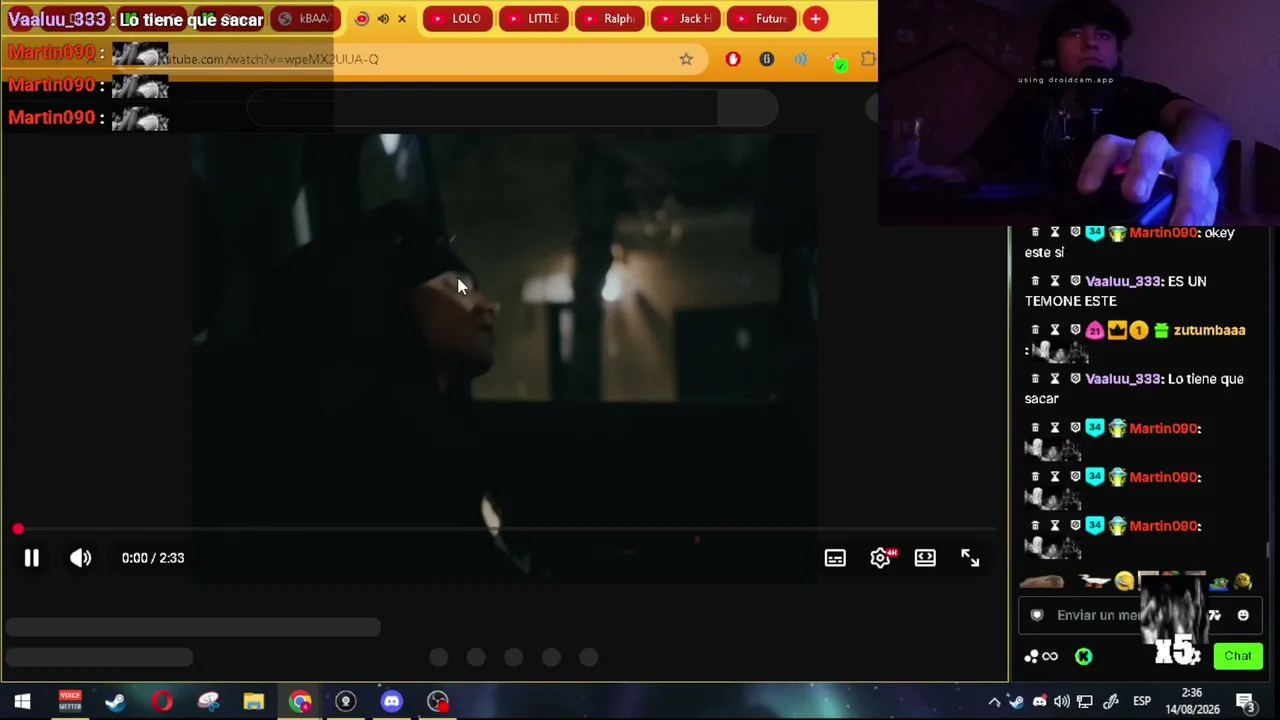Show hidden system tray icons

tap(994, 701)
